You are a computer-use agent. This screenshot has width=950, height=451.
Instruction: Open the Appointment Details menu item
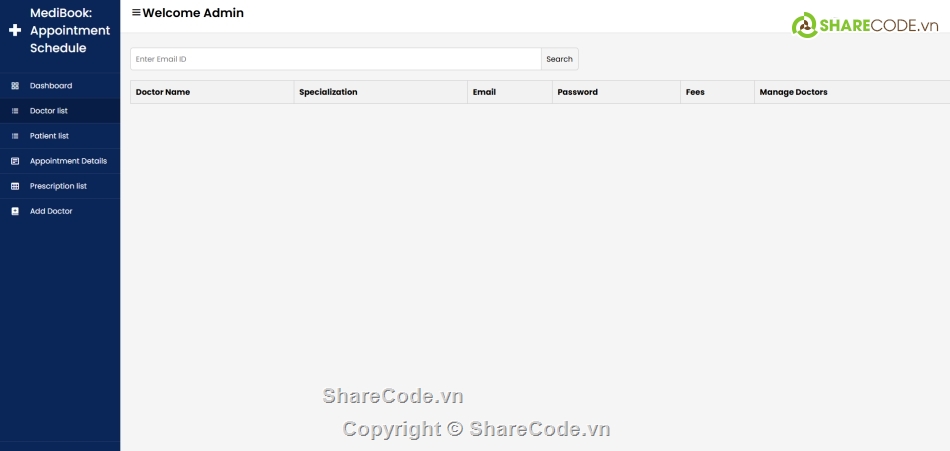point(68,161)
